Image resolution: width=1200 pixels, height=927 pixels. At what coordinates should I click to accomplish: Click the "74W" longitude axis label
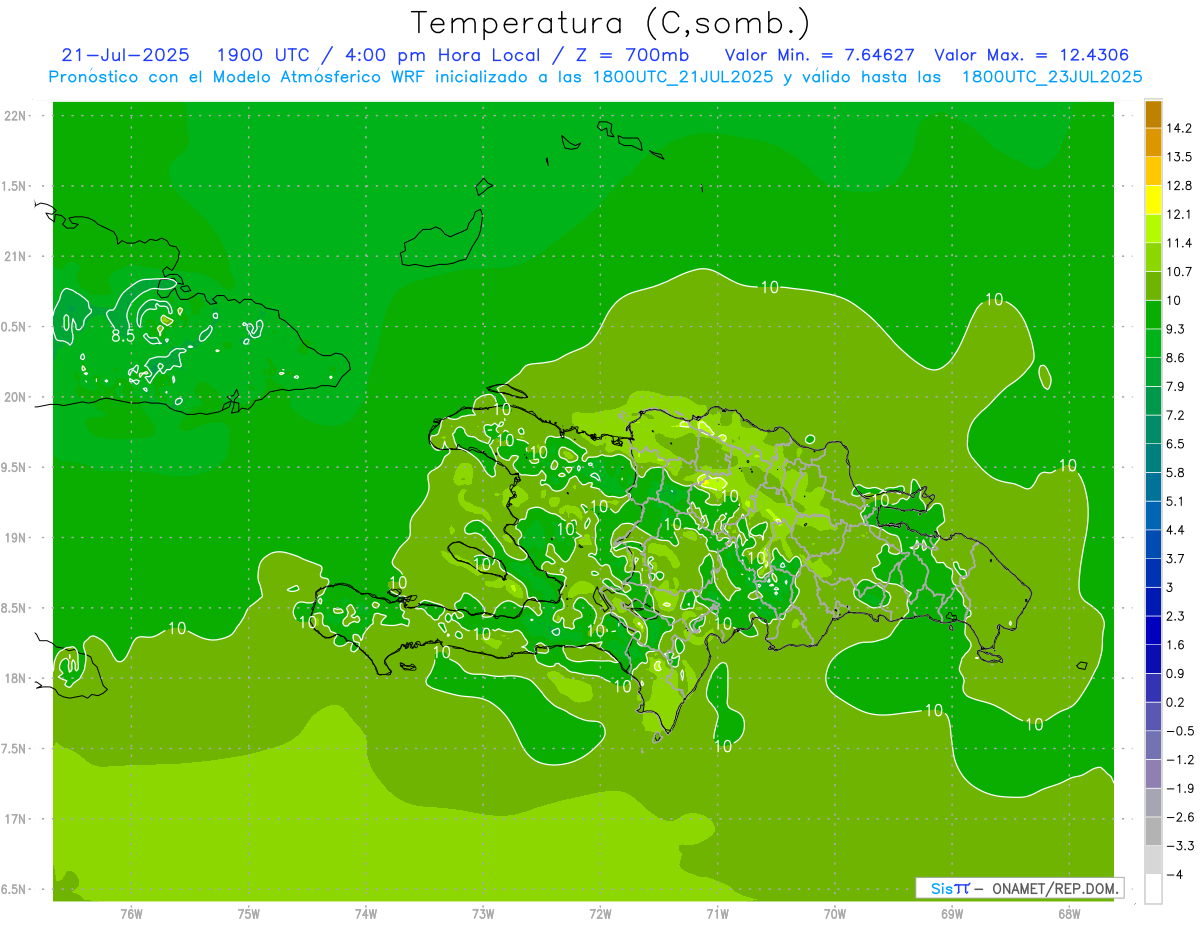point(366,914)
